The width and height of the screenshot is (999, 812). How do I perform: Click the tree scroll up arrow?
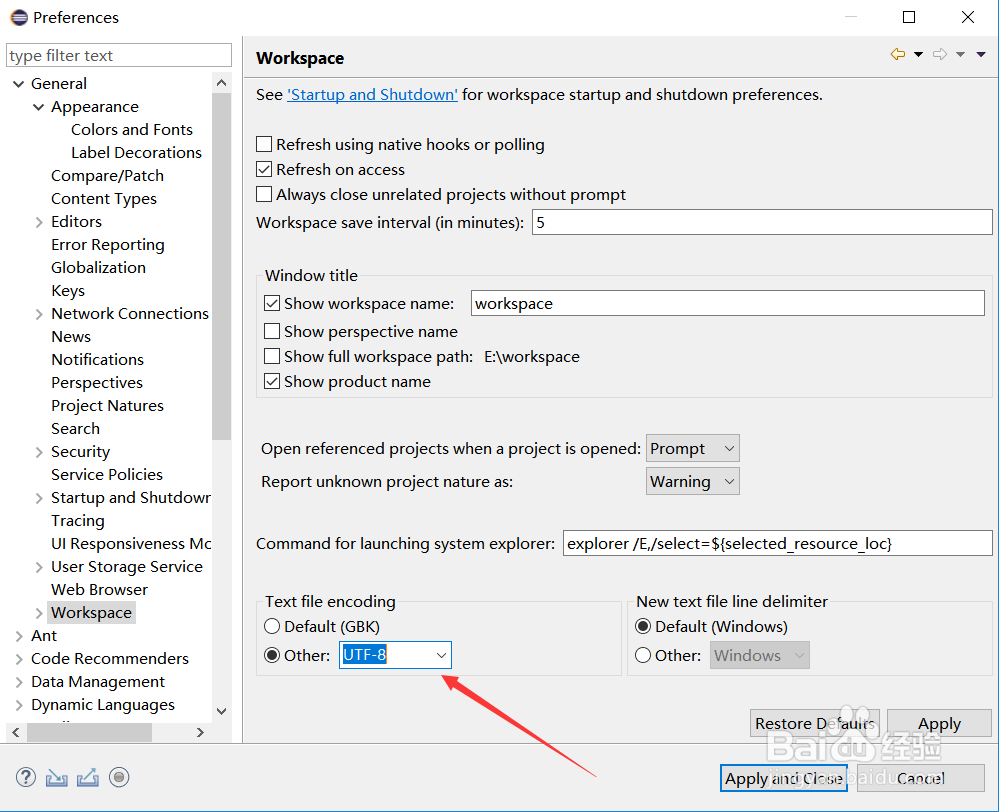pyautogui.click(x=222, y=83)
